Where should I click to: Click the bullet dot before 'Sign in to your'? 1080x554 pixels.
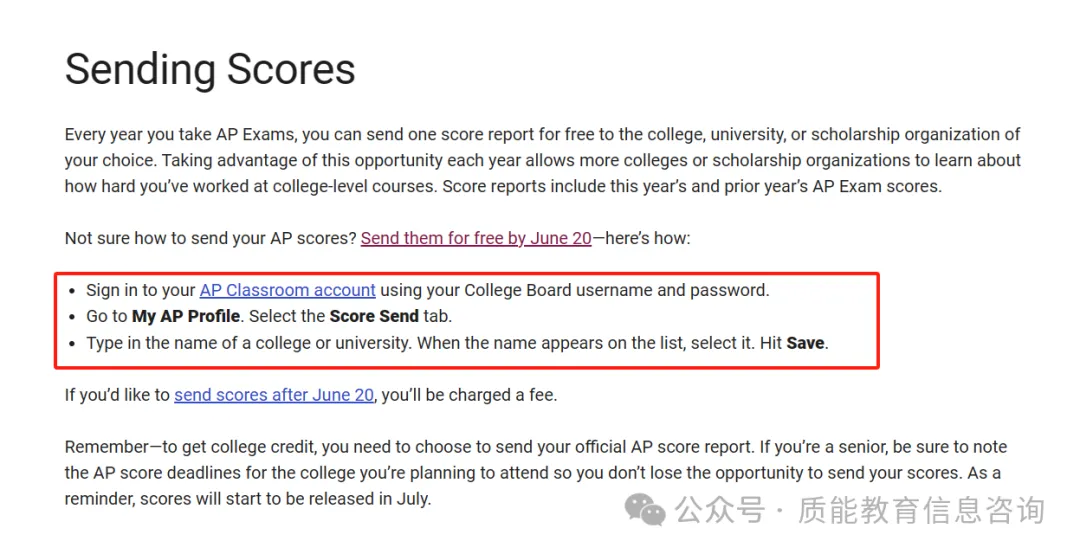point(72,291)
